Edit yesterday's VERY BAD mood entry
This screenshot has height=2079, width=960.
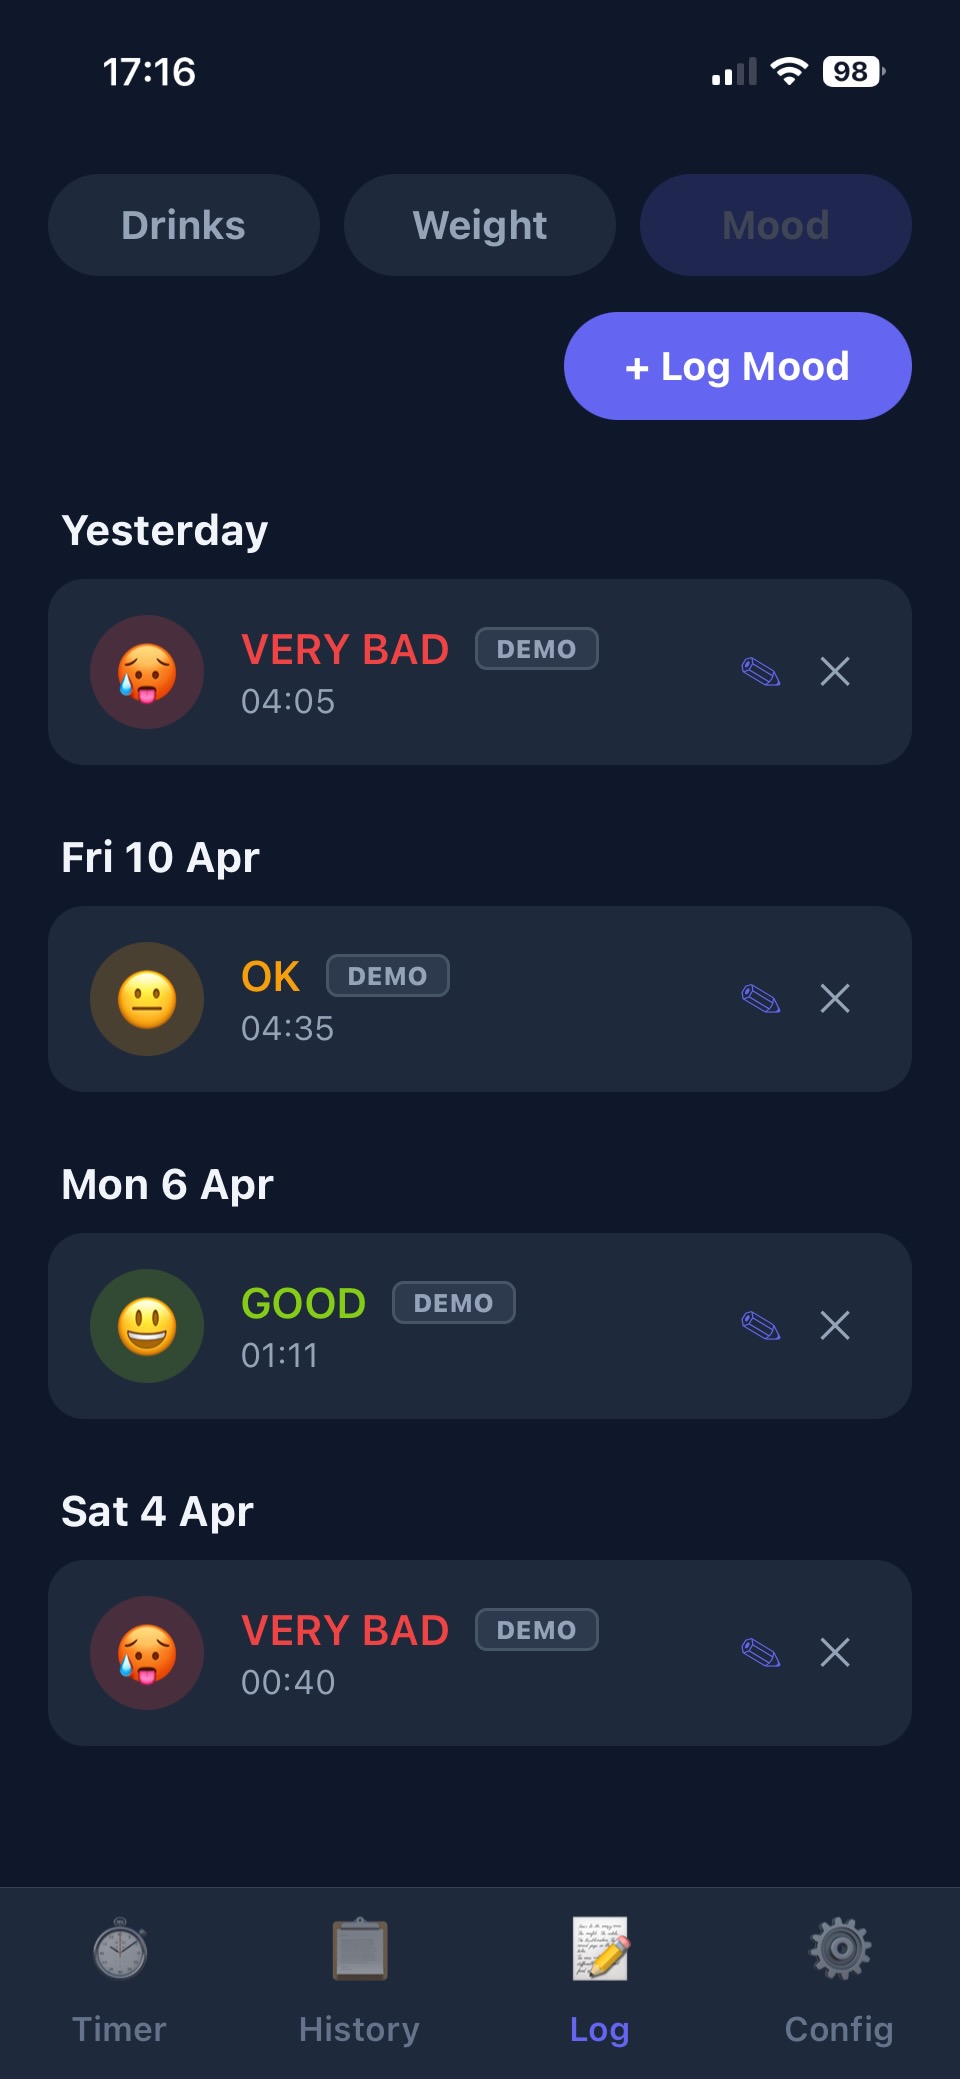(x=761, y=672)
